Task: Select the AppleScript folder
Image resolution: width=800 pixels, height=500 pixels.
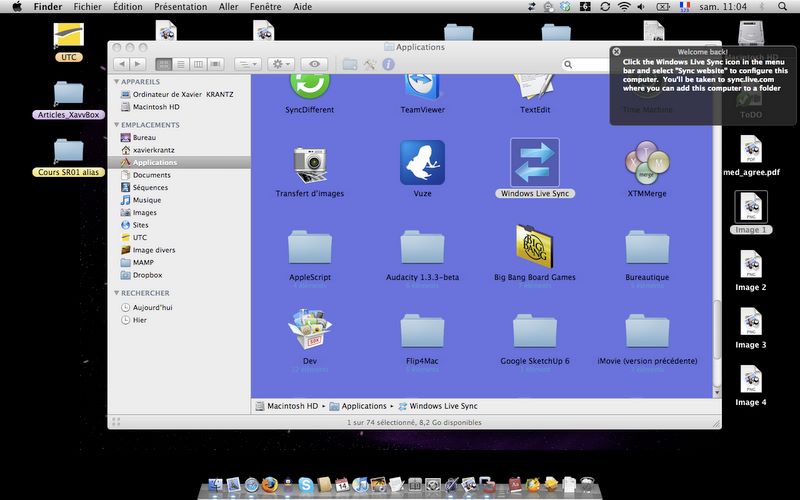Action: [310, 247]
